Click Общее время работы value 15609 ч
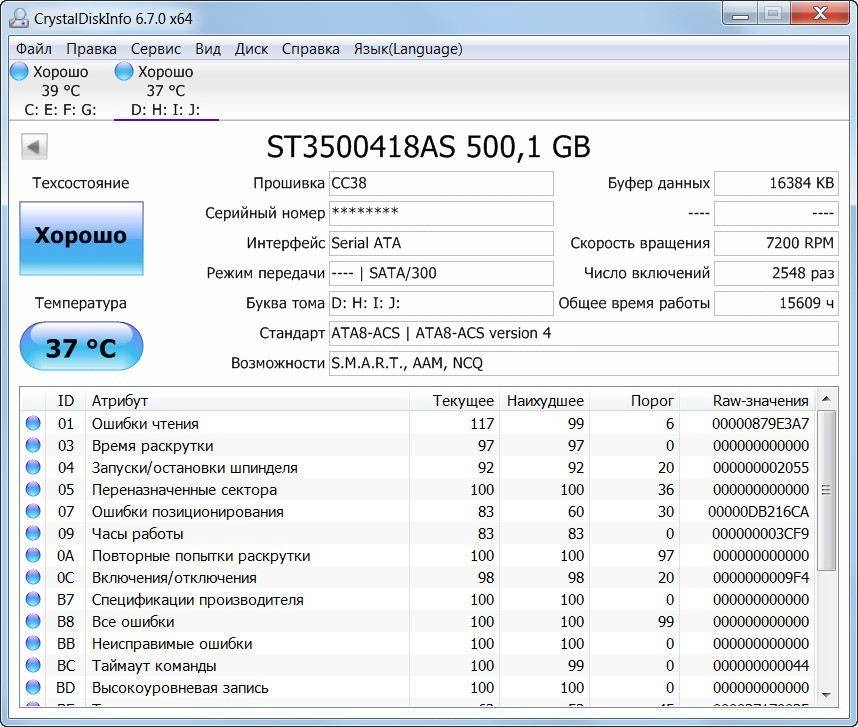The image size is (858, 727). pyautogui.click(x=776, y=304)
